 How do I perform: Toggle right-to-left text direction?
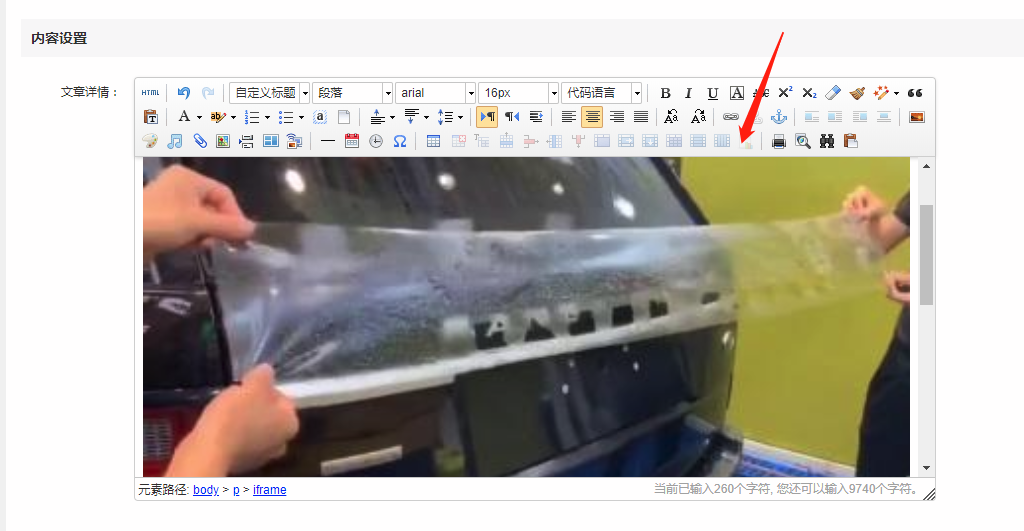point(512,117)
